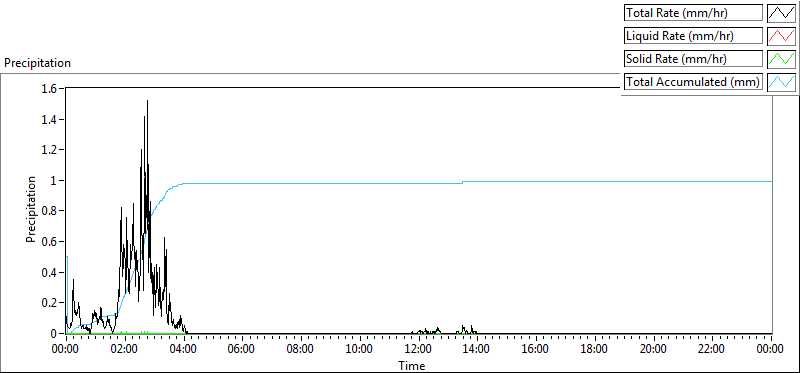Click the 08:00 time axis label
800x373 pixels.
(301, 350)
